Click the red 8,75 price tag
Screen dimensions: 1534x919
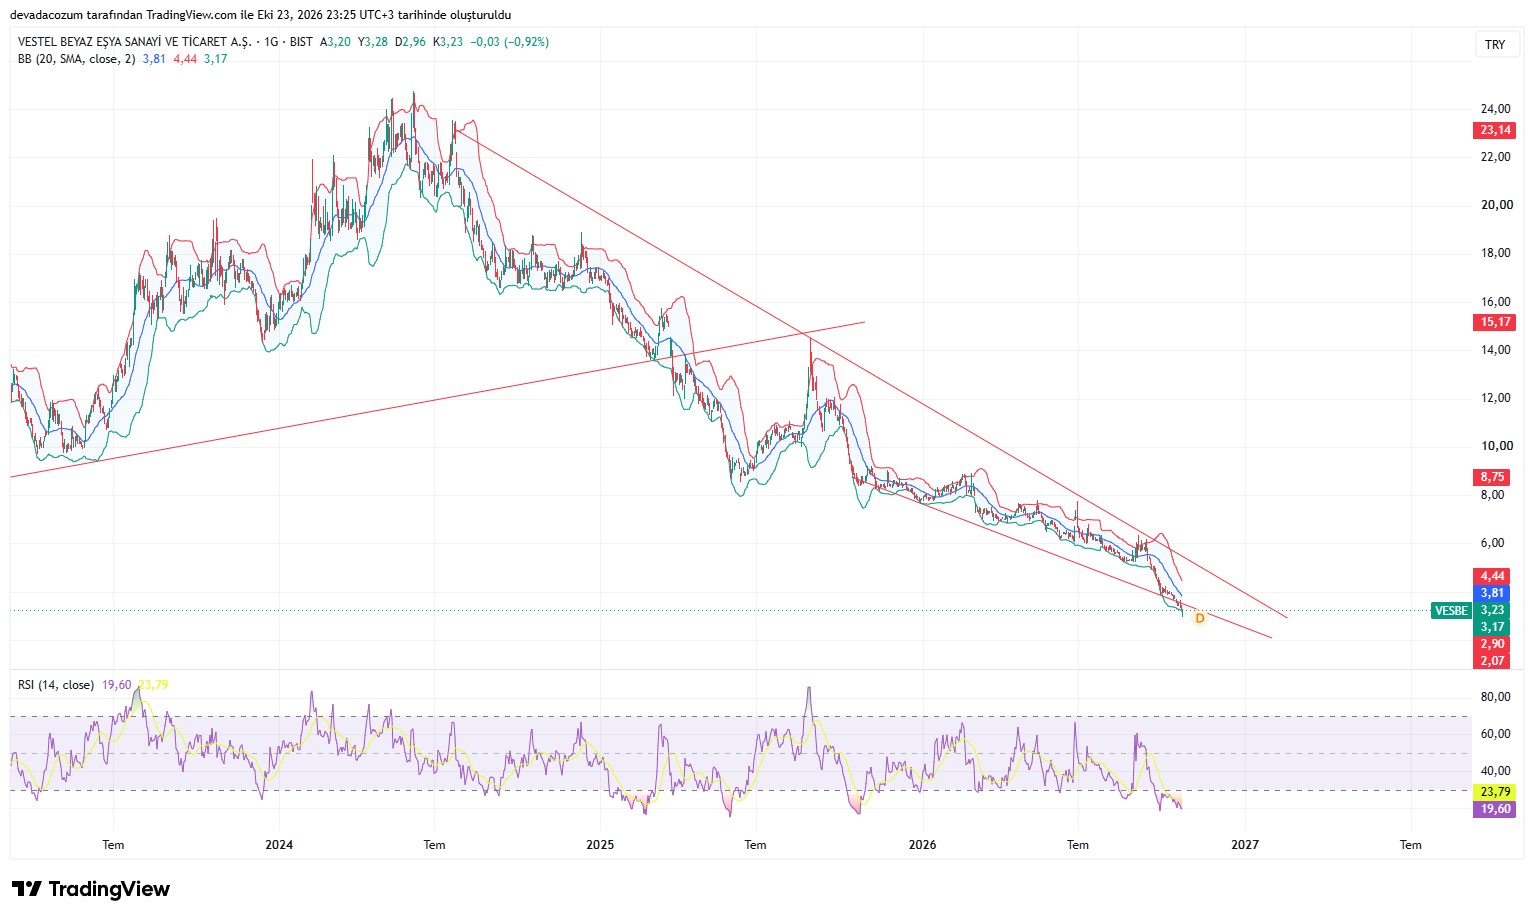click(x=1492, y=477)
